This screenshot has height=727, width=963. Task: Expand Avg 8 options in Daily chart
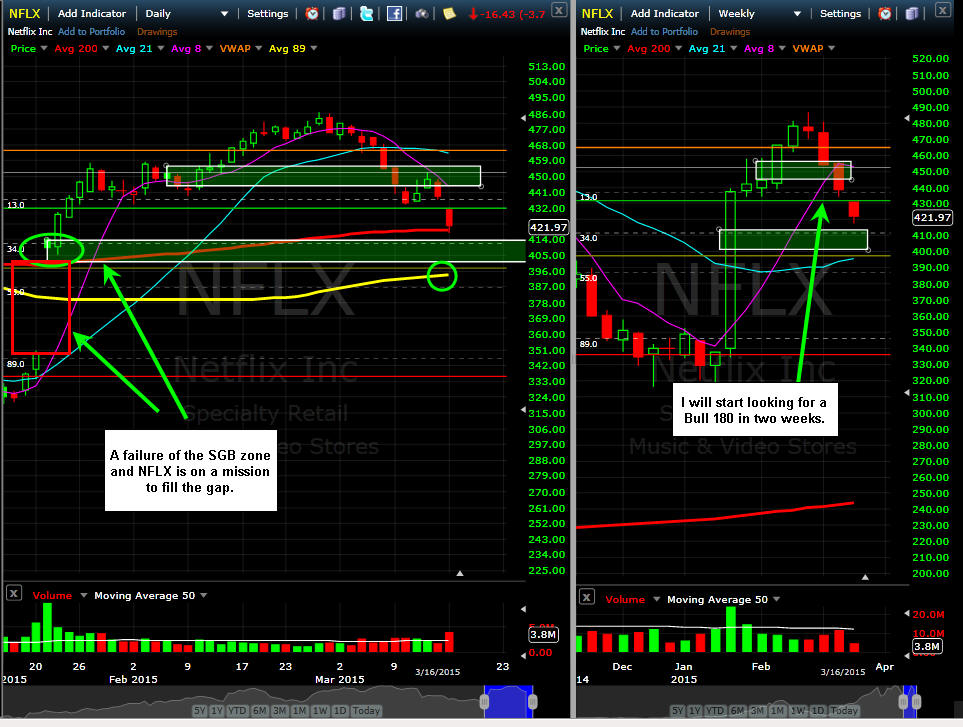tap(209, 49)
